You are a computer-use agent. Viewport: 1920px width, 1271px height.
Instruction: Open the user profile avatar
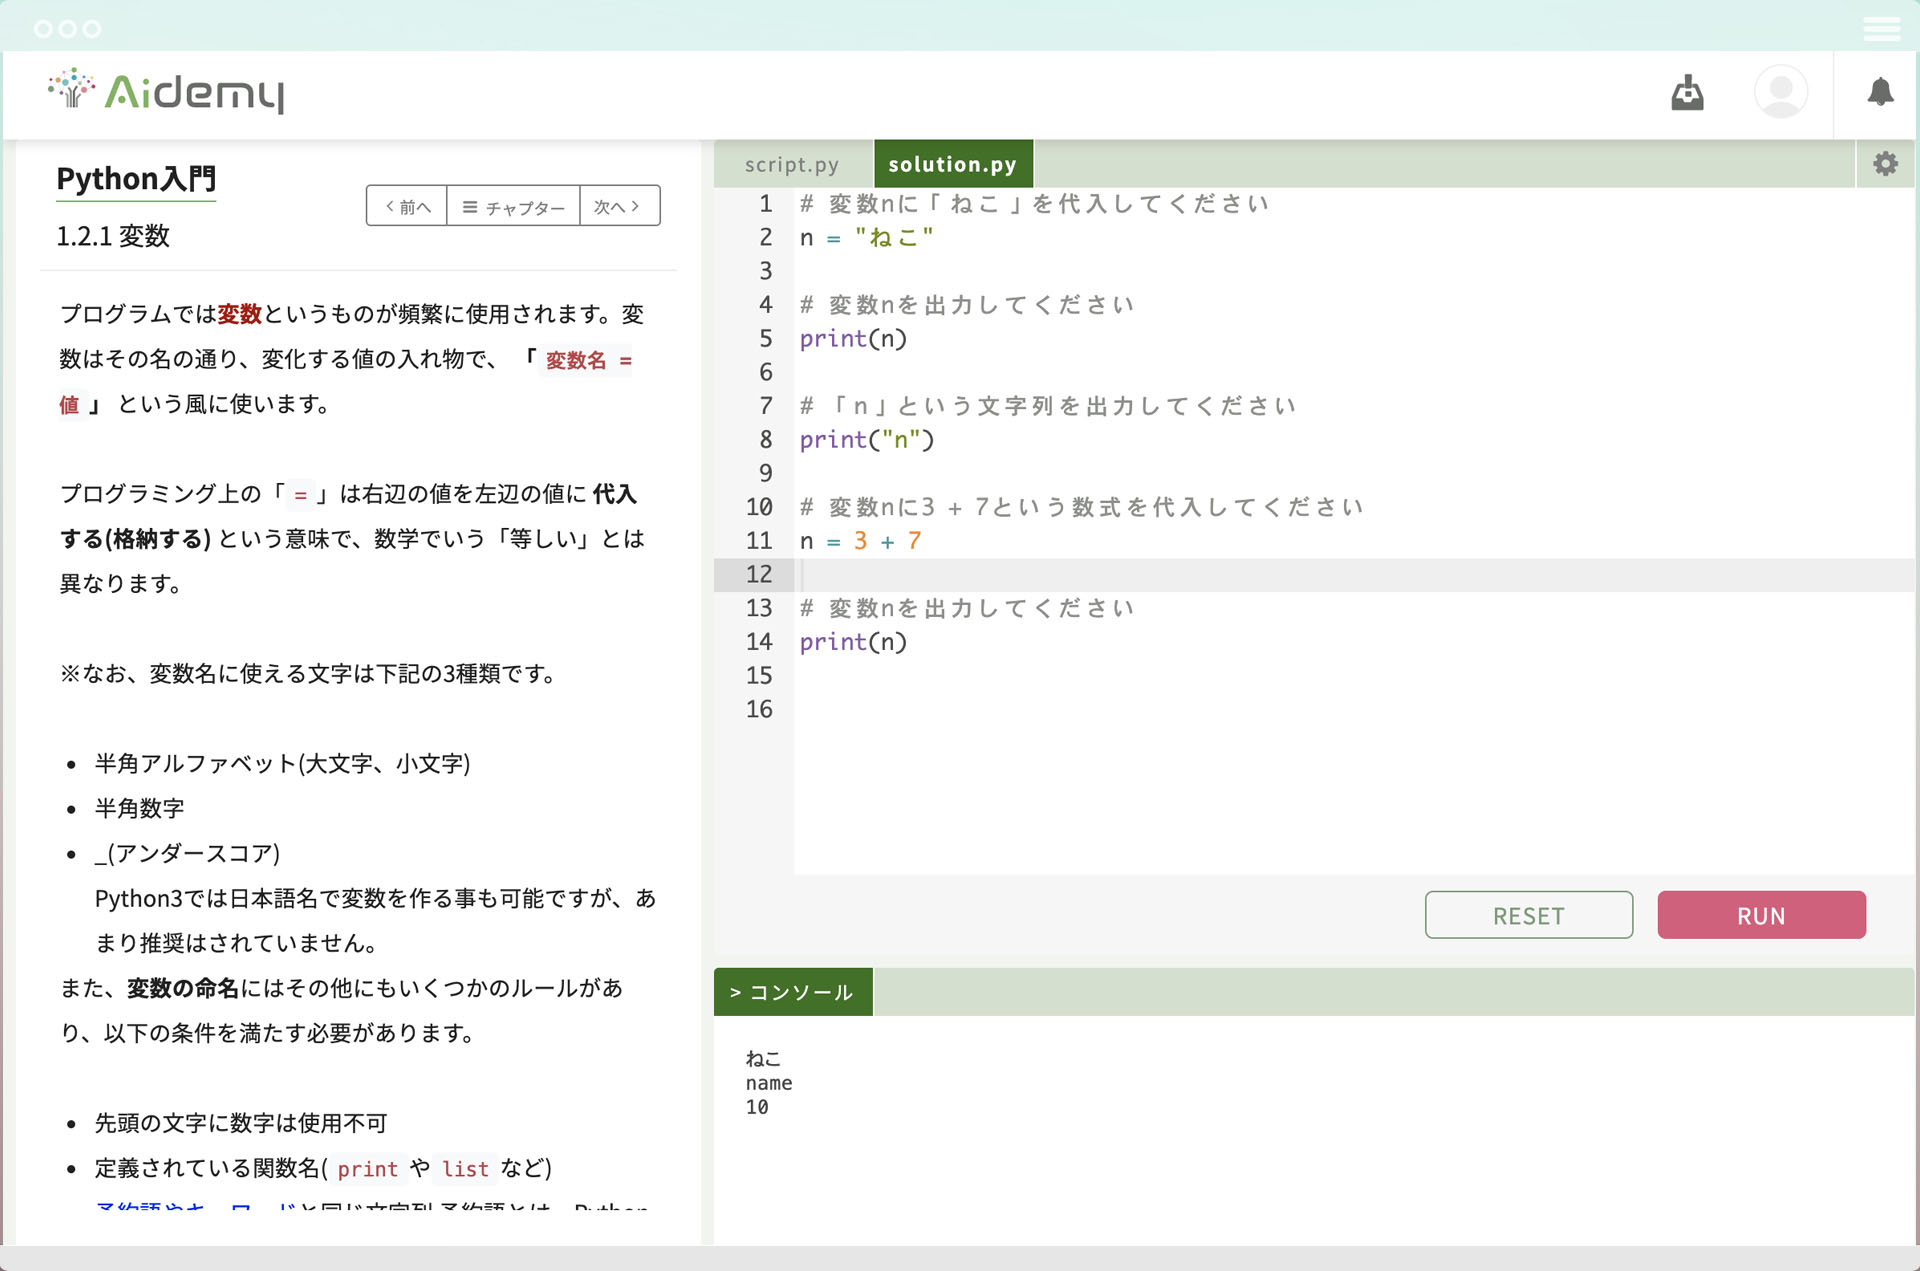[1780, 92]
